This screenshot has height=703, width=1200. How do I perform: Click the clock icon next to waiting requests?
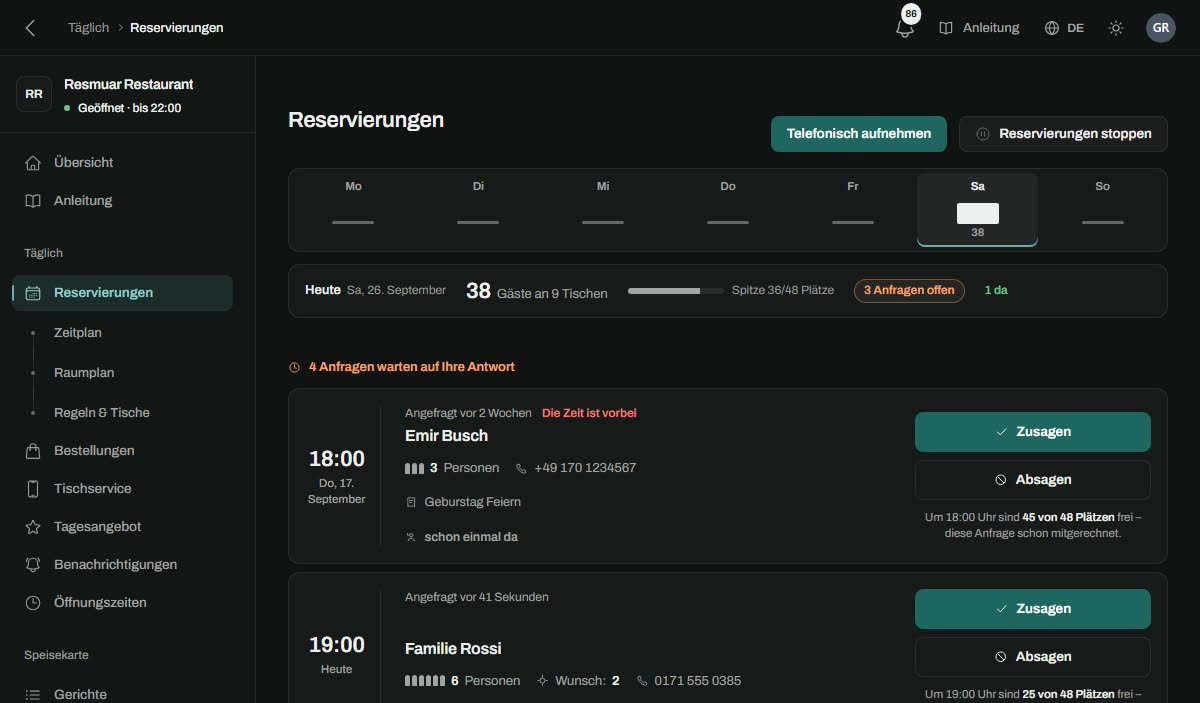pos(294,367)
